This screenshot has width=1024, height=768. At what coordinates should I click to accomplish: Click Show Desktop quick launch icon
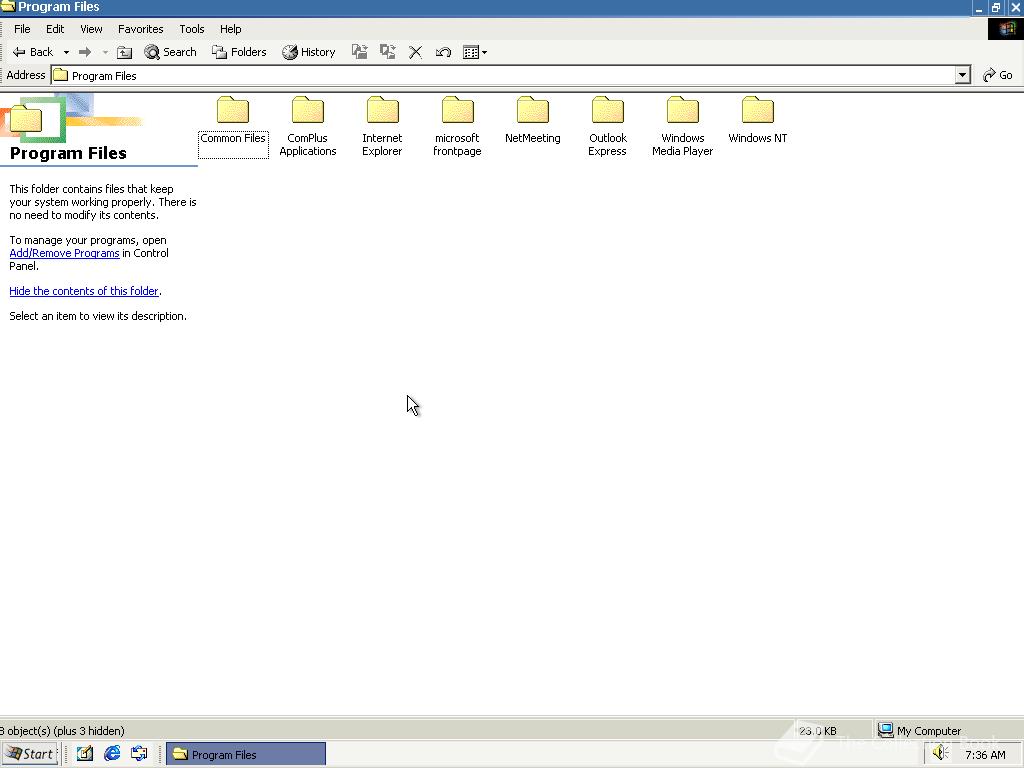(85, 754)
